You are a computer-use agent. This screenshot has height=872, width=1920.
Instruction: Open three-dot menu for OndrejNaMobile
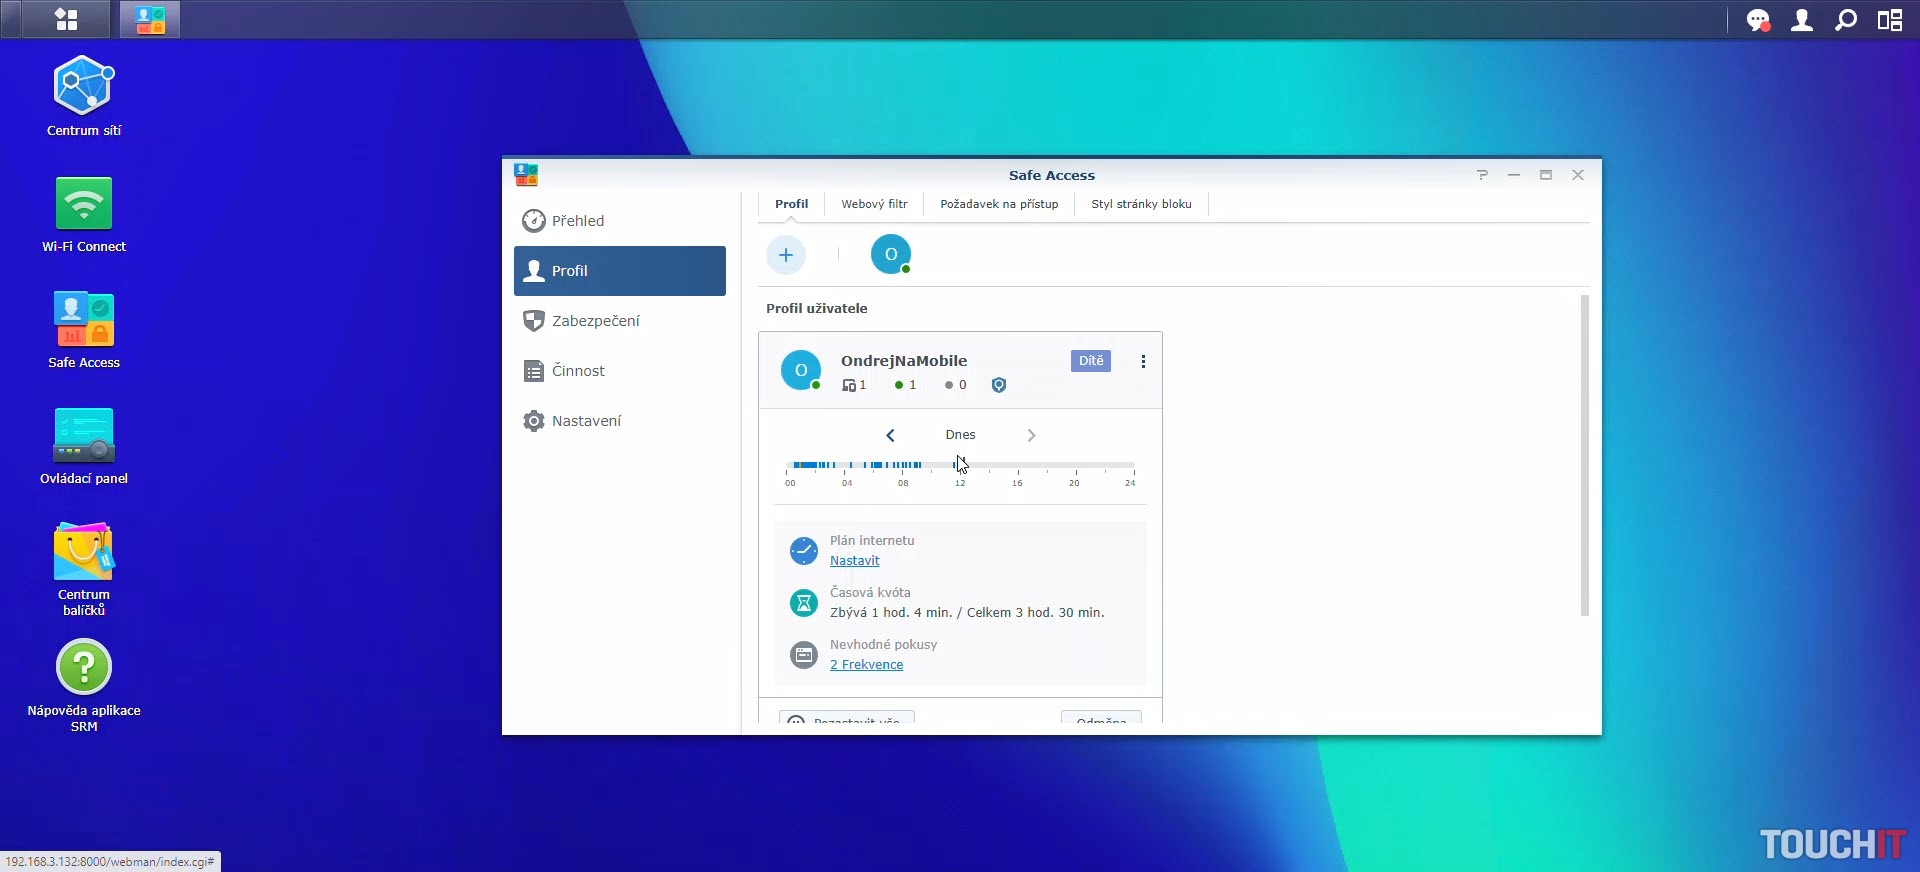tap(1143, 362)
